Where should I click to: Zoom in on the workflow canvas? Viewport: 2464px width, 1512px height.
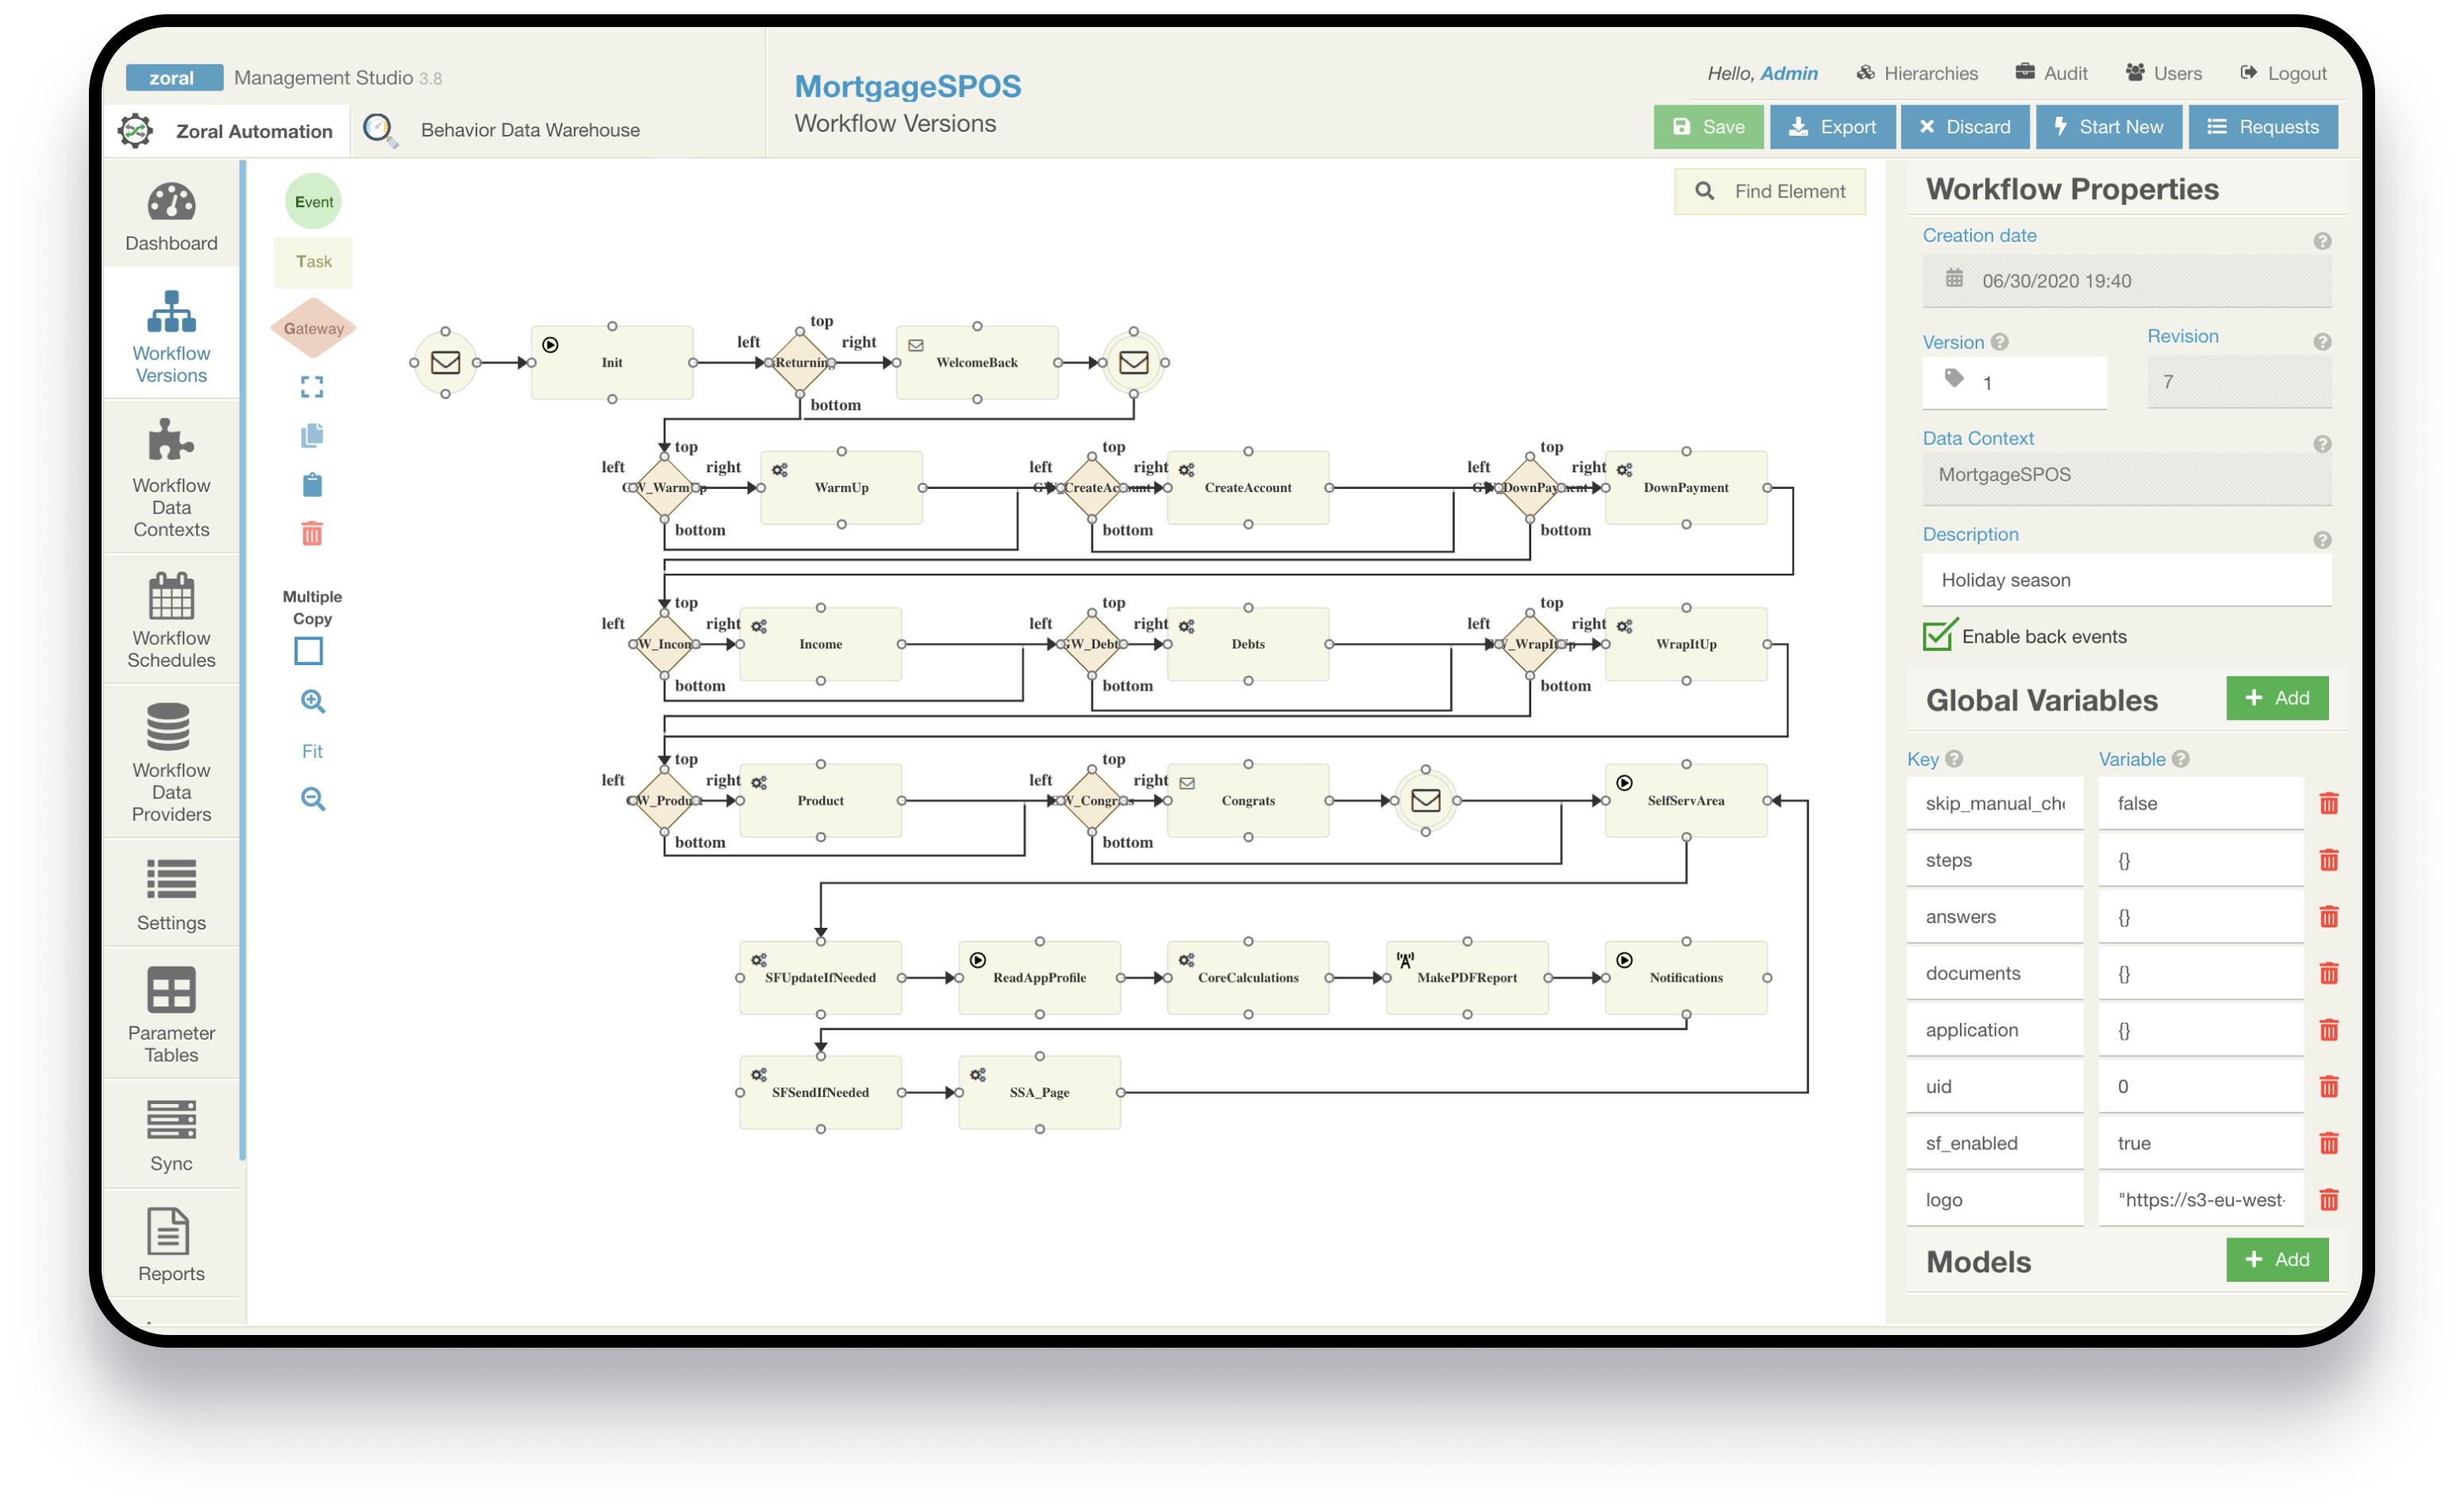tap(313, 701)
